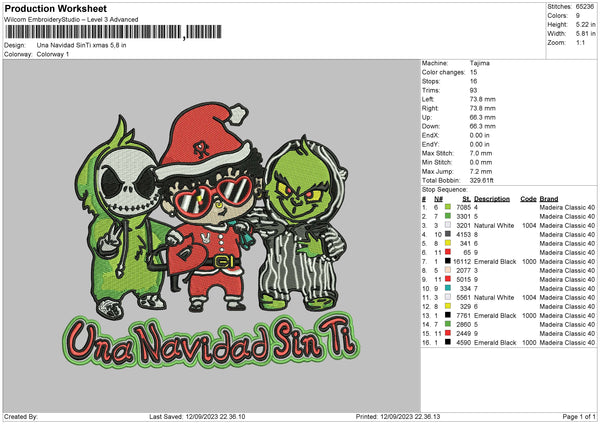Viewport: 600px width, 424px height.
Task: Click the Min Stitch value 0.0 mm
Action: [481, 162]
